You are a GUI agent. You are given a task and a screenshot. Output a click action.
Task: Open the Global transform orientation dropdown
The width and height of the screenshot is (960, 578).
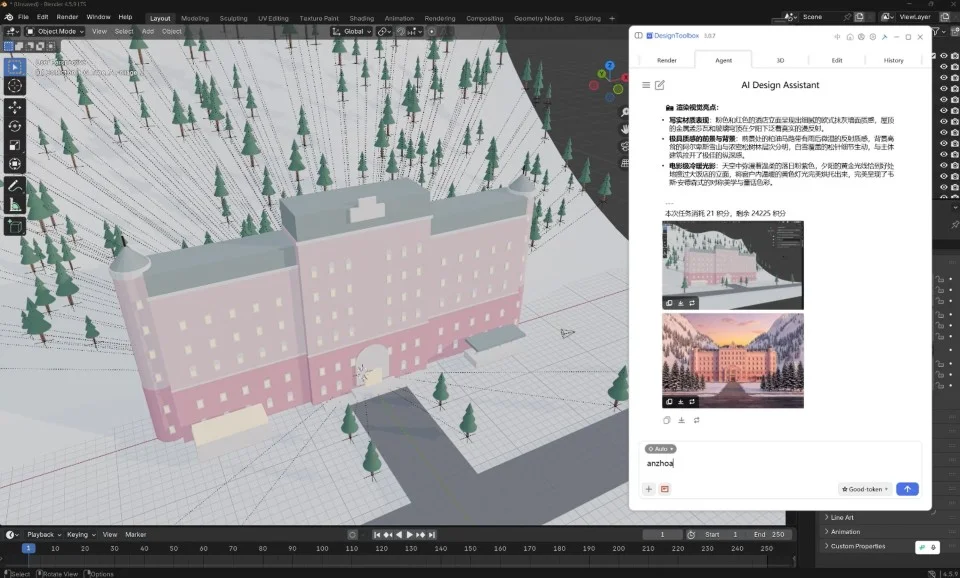point(352,31)
